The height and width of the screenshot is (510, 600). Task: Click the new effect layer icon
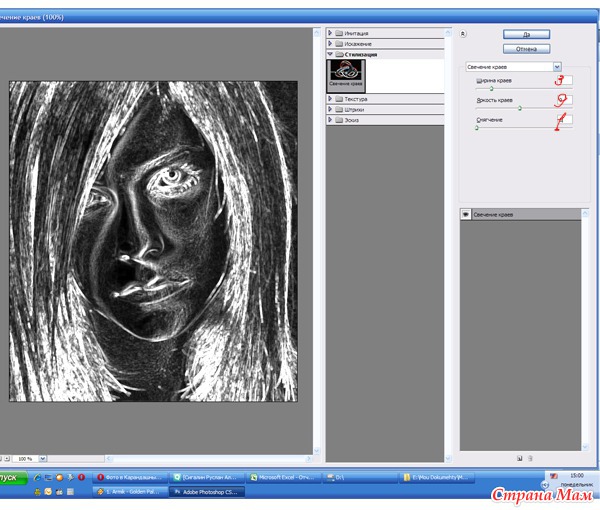[x=520, y=458]
